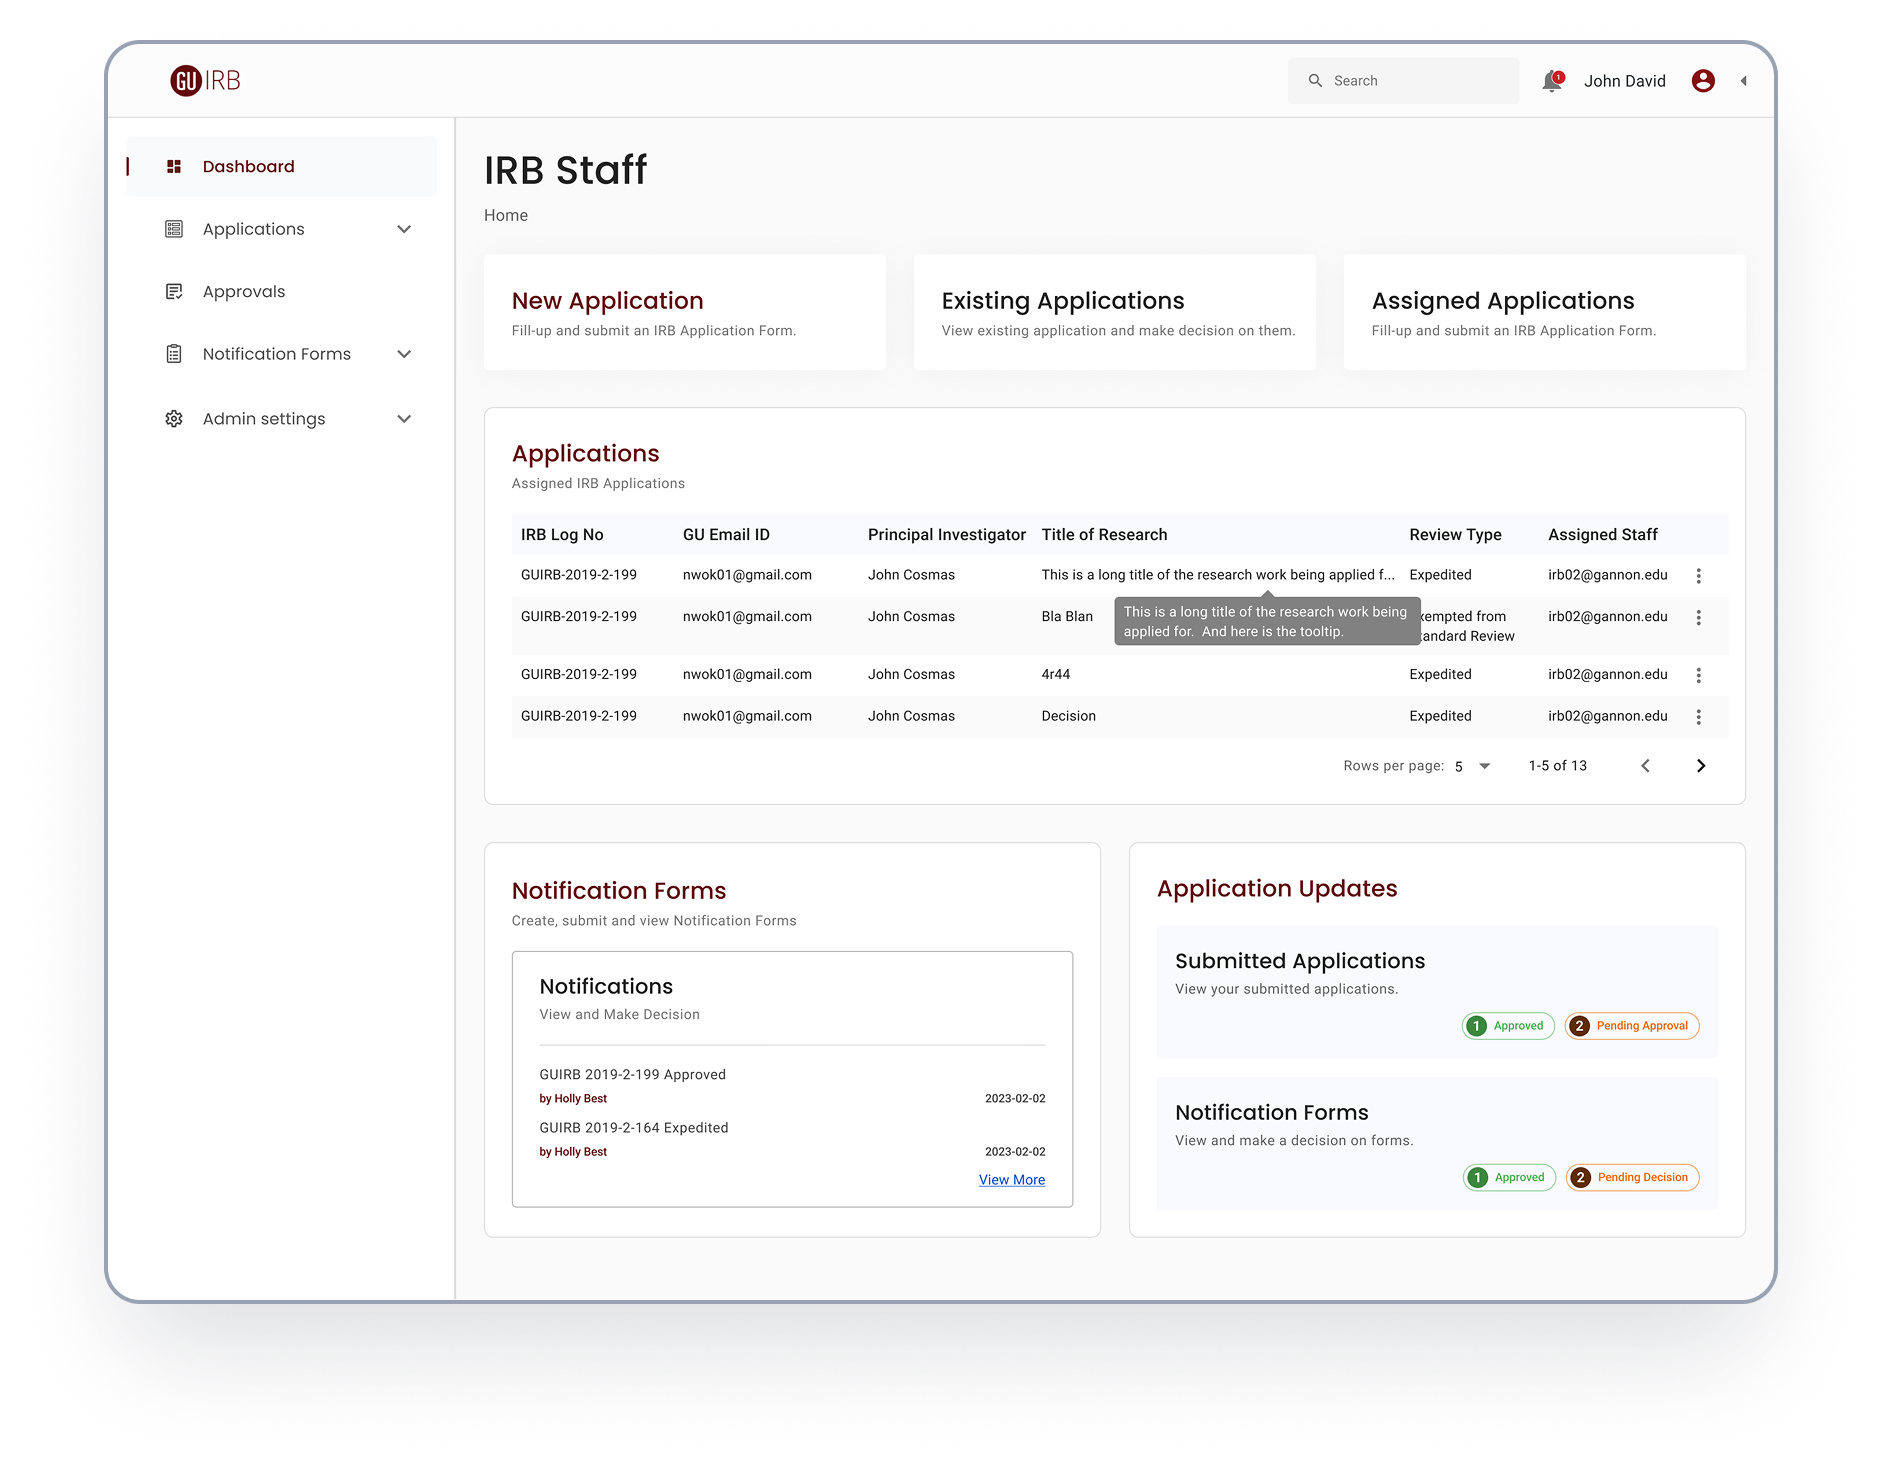Click Approved badge under Notification Forms updates
The height and width of the screenshot is (1472, 1882).
(x=1509, y=1178)
